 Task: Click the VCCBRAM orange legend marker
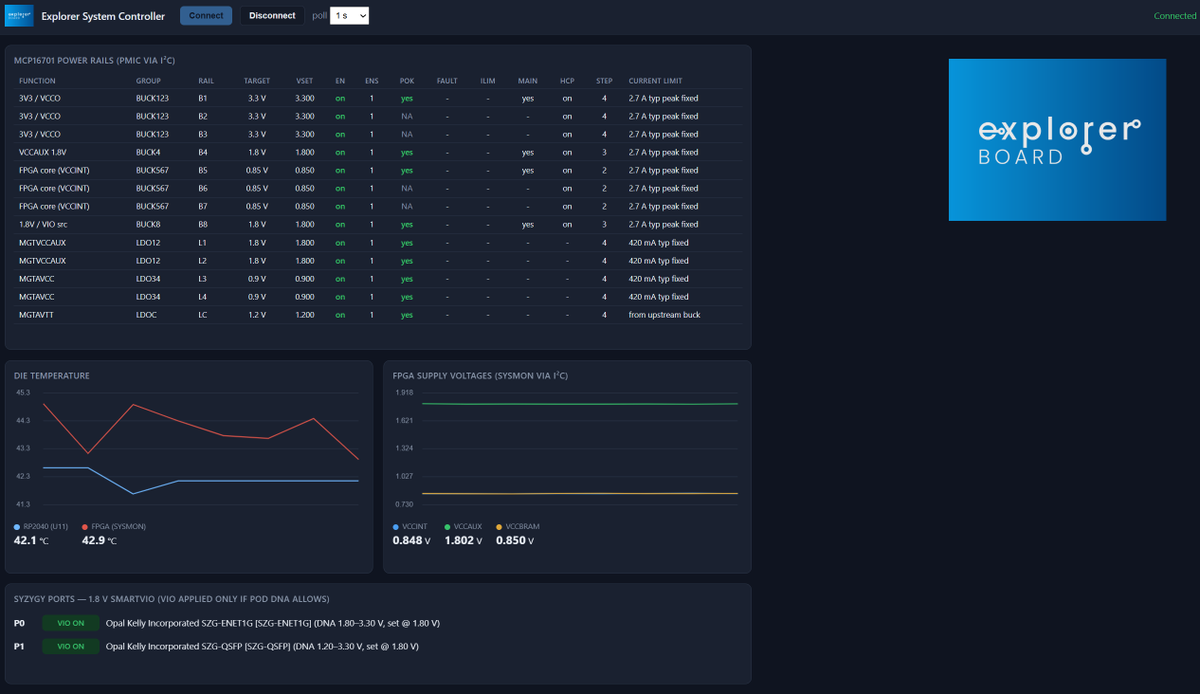(499, 526)
